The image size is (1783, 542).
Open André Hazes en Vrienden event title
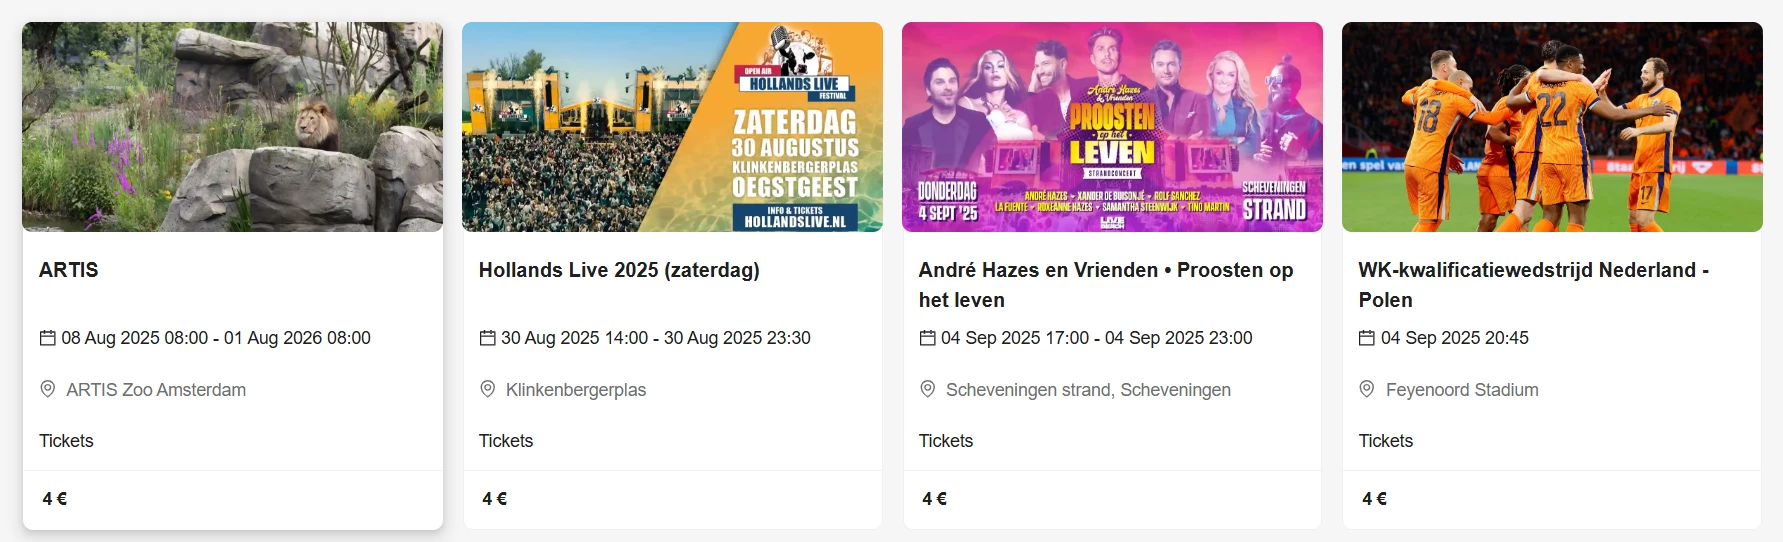coord(1105,284)
